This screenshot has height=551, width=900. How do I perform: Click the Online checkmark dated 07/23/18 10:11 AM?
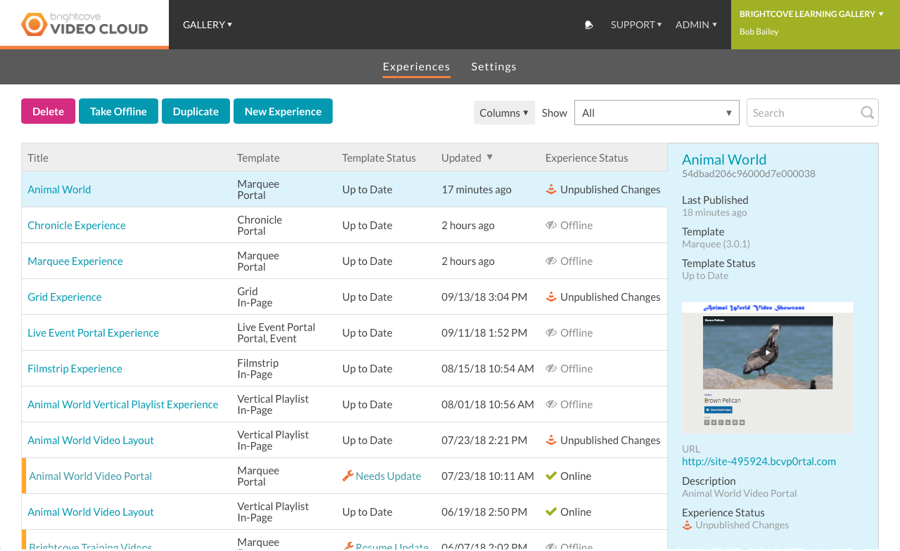tap(551, 476)
